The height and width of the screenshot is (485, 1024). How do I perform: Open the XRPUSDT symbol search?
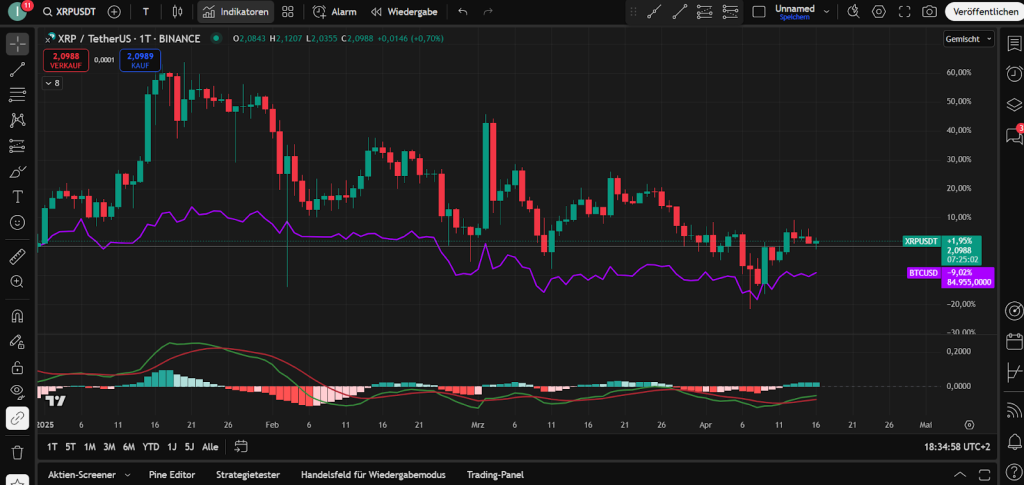(69, 12)
